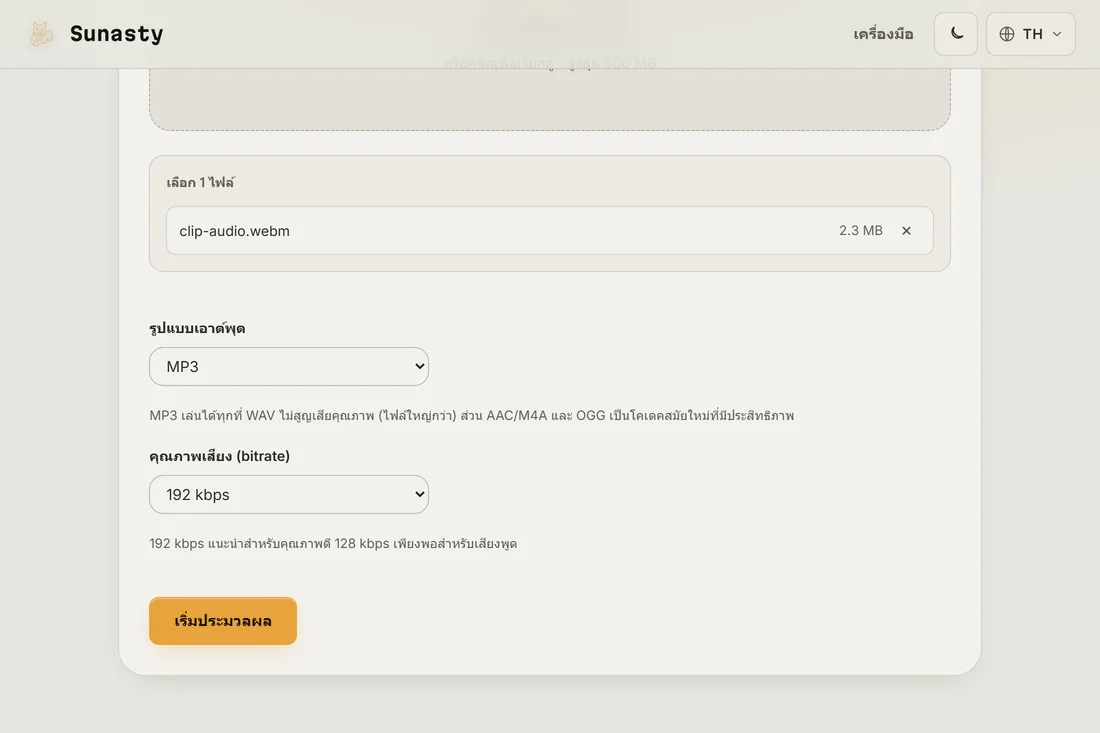Image resolution: width=1100 pixels, height=733 pixels.
Task: Remove clip-audio.webm with the X icon
Action: pyautogui.click(x=906, y=231)
